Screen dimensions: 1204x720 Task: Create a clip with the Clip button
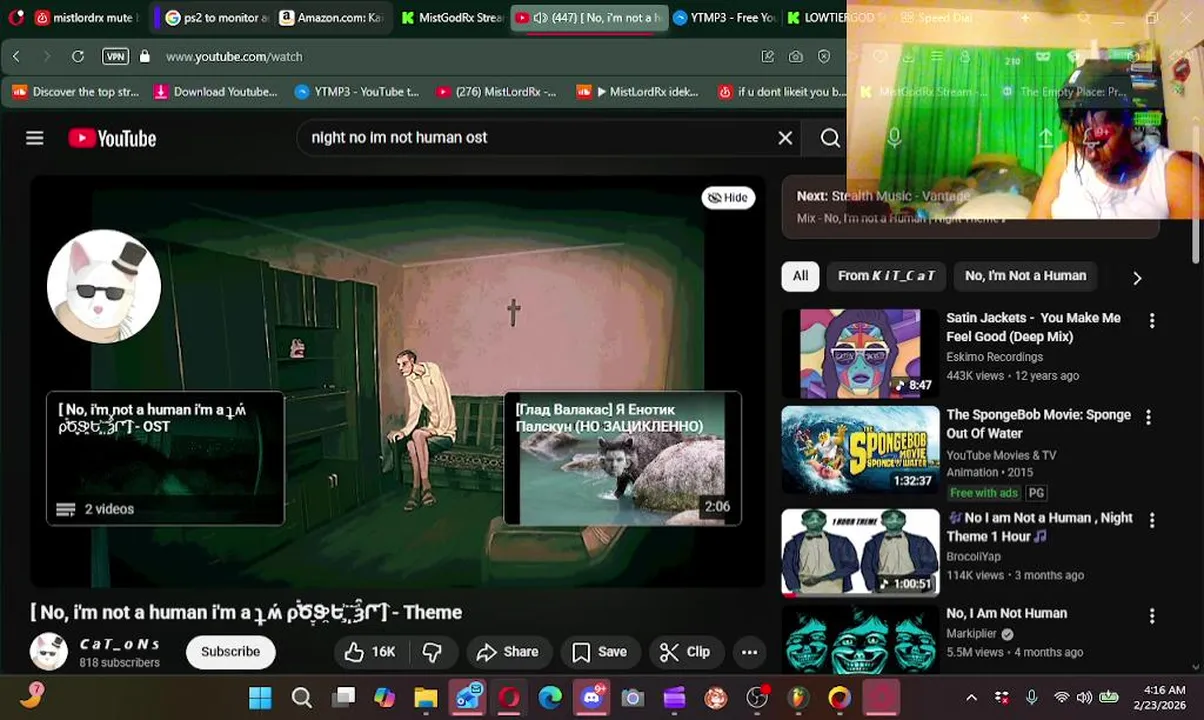(685, 652)
